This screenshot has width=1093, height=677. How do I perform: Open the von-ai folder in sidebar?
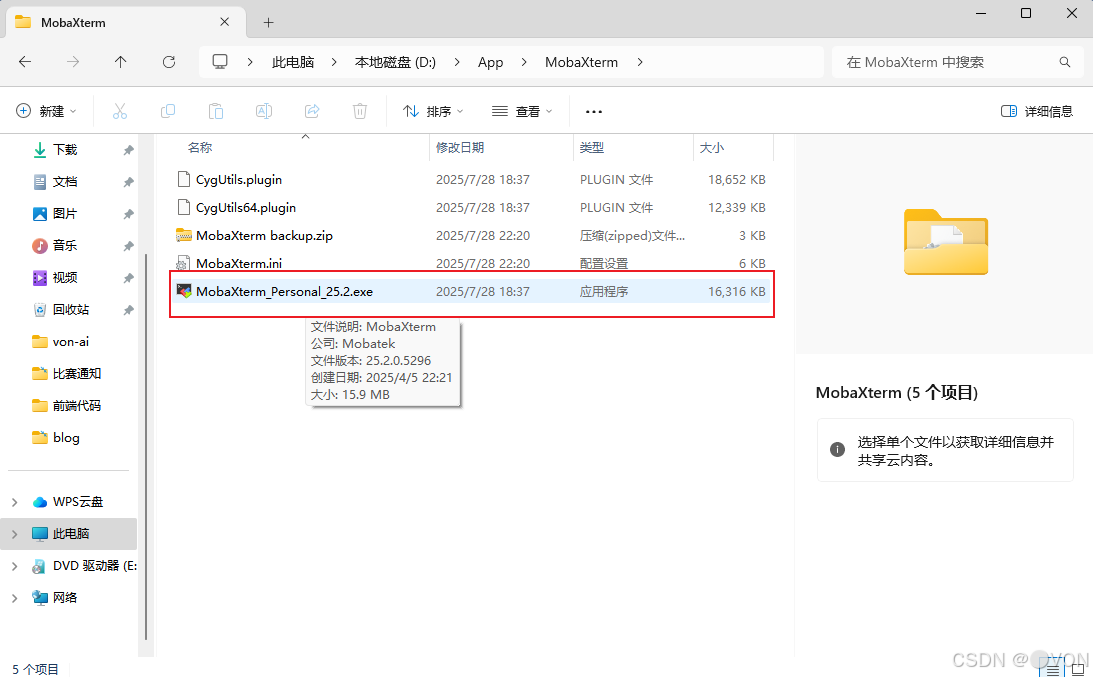point(70,342)
